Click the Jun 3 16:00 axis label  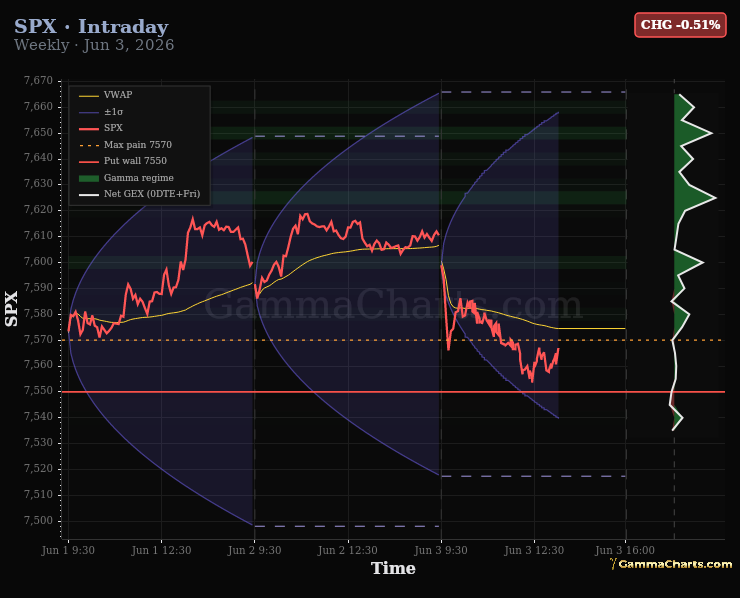click(625, 550)
